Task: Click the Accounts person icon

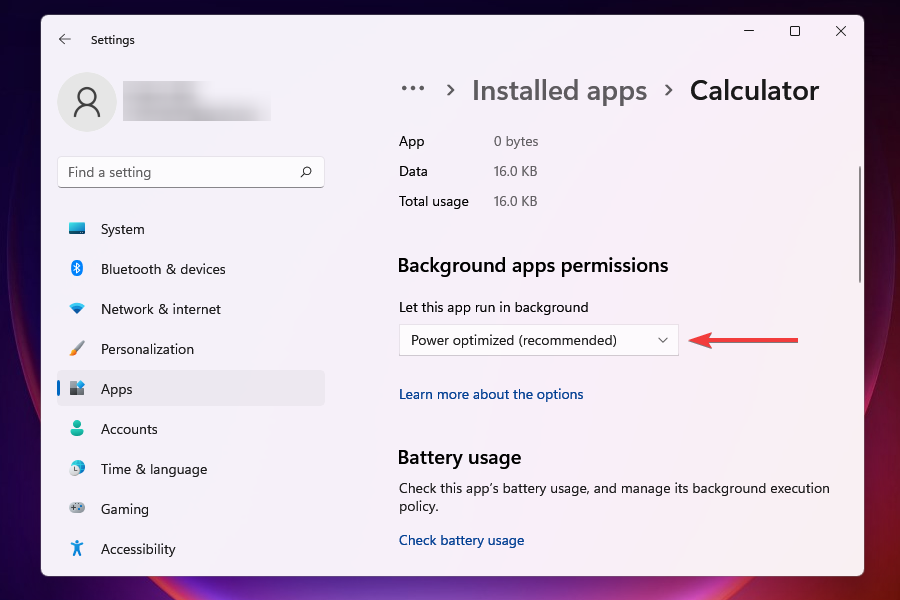Action: pyautogui.click(x=77, y=429)
